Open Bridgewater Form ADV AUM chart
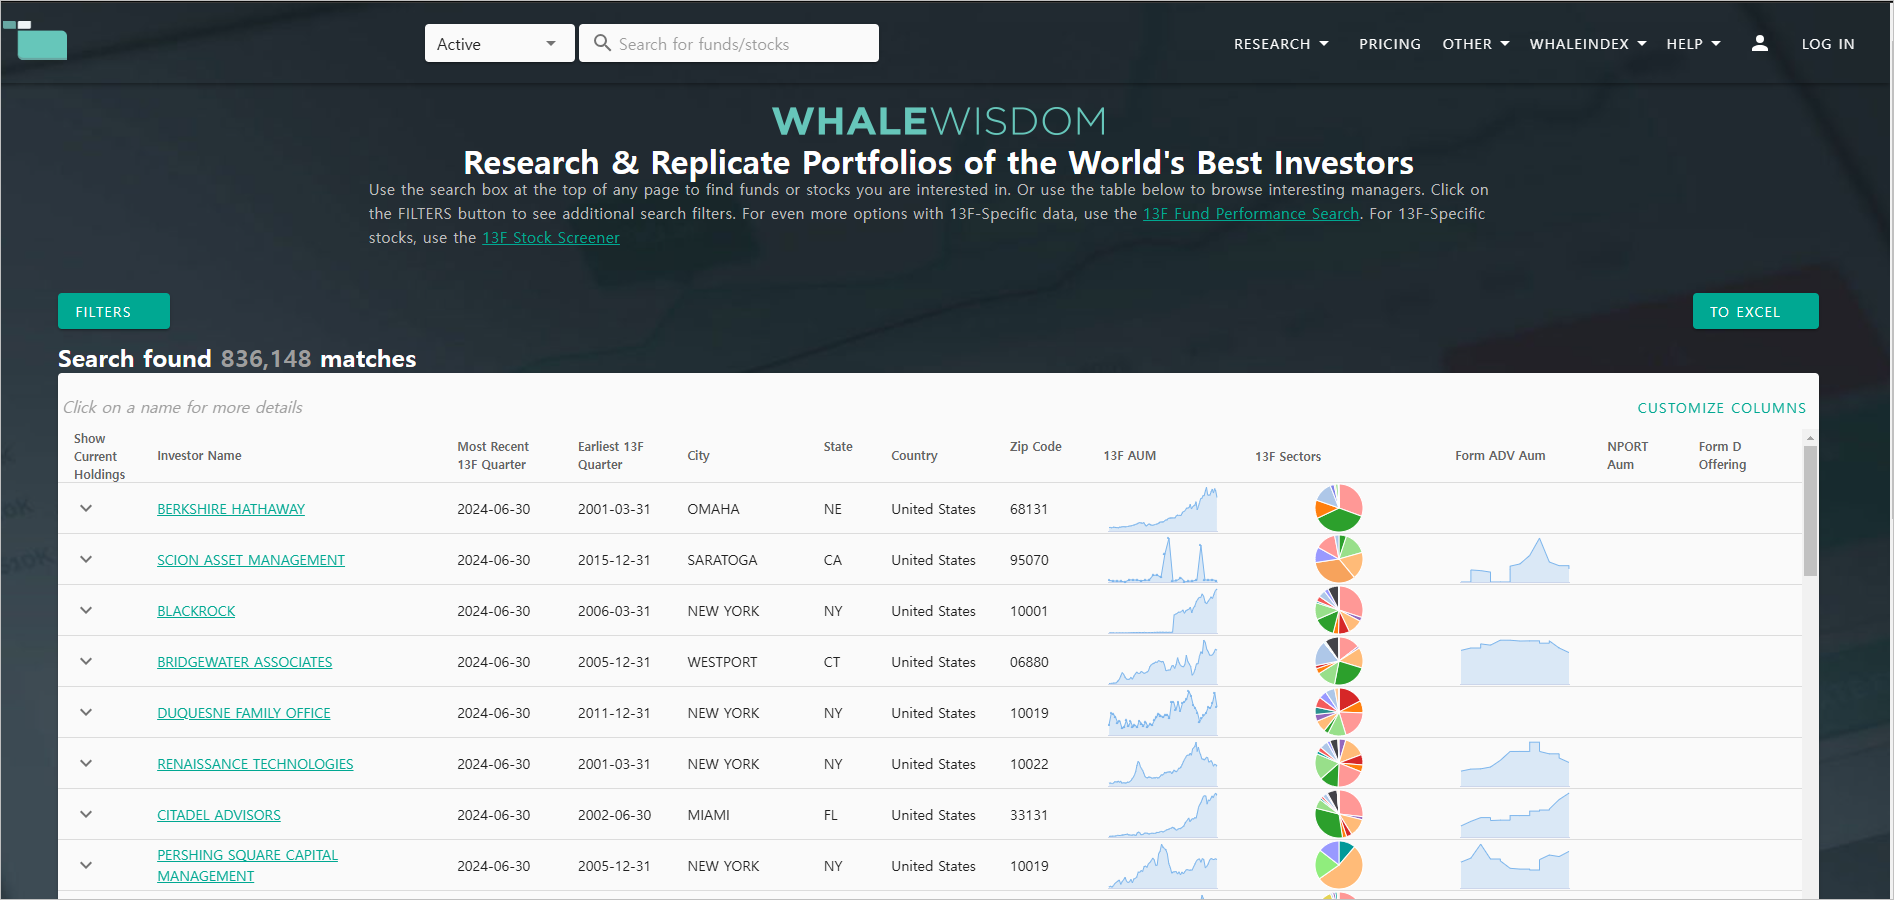This screenshot has width=1894, height=900. click(1514, 662)
